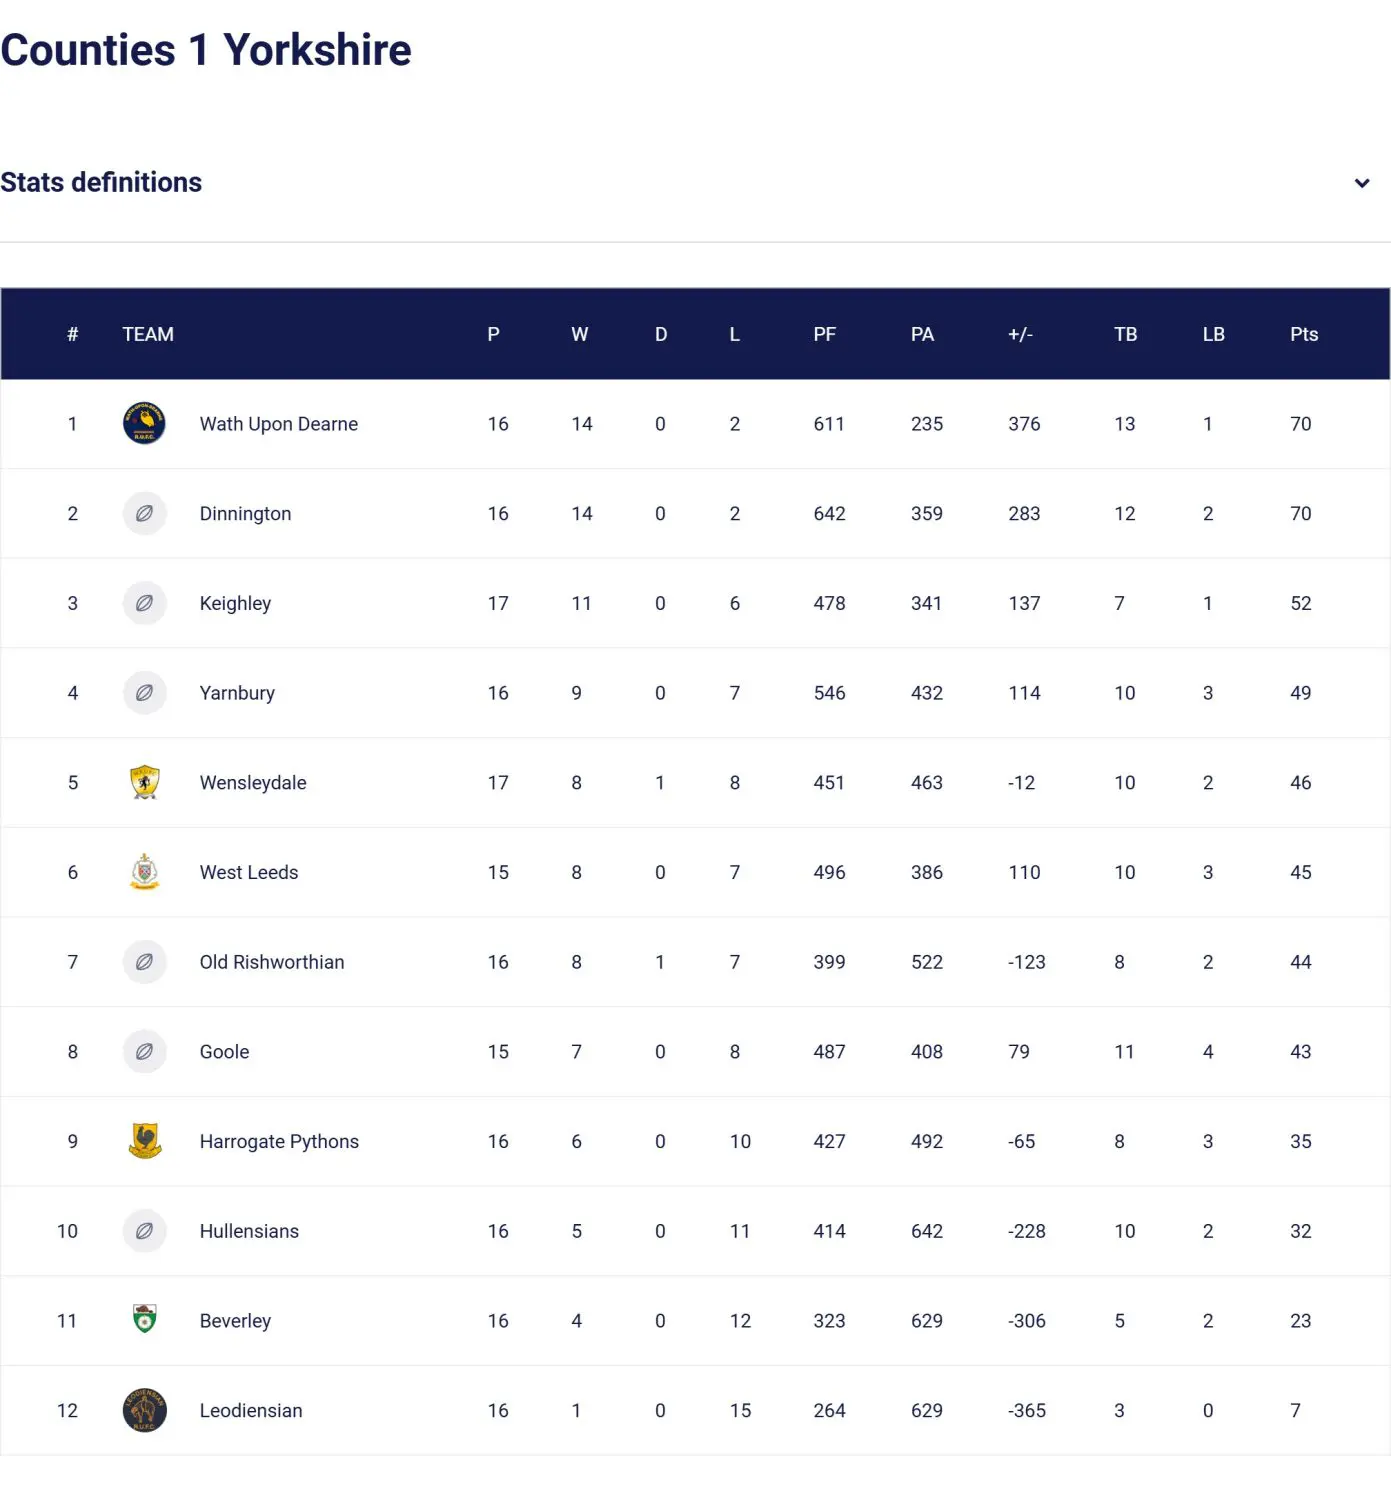Click the Wath Upon Dearne club crest
This screenshot has height=1500, width=1391.
tap(144, 424)
